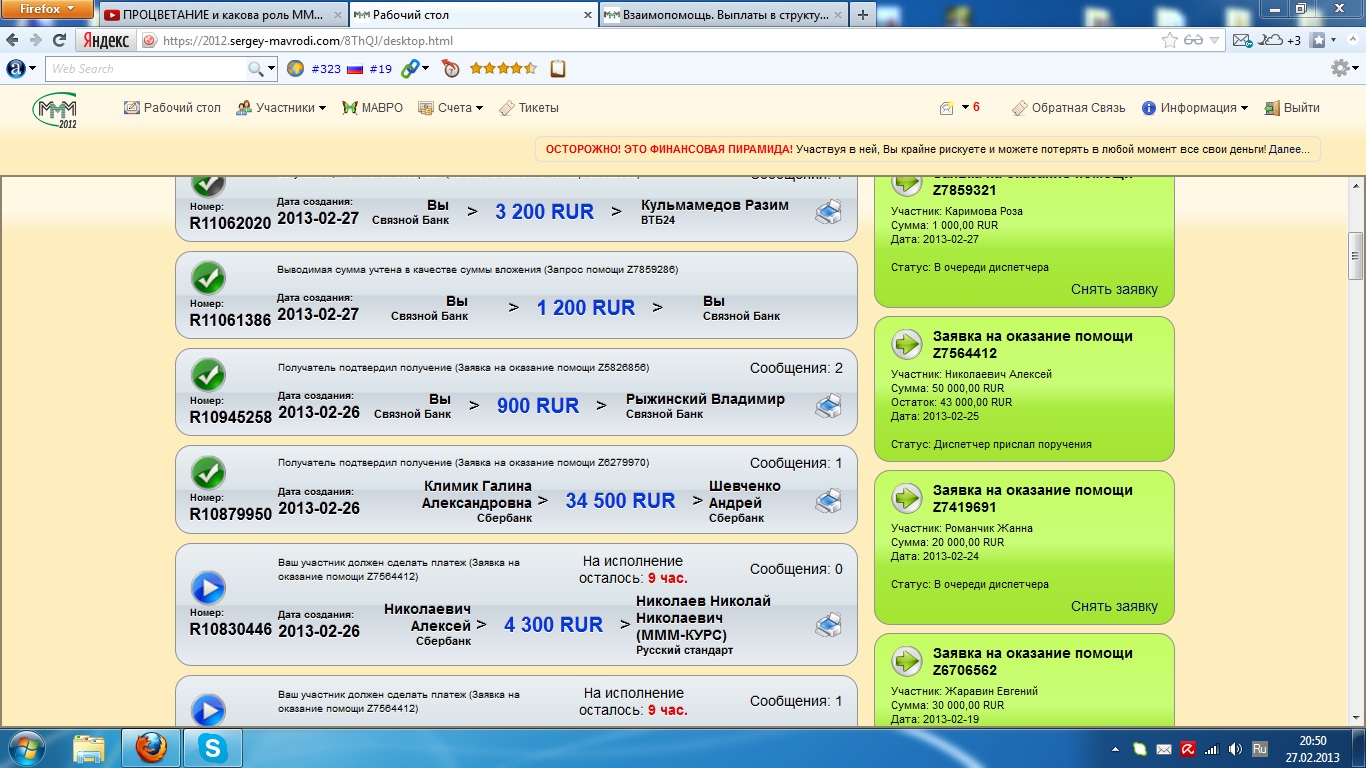Click green checkmark of order R11061386

(x=208, y=278)
